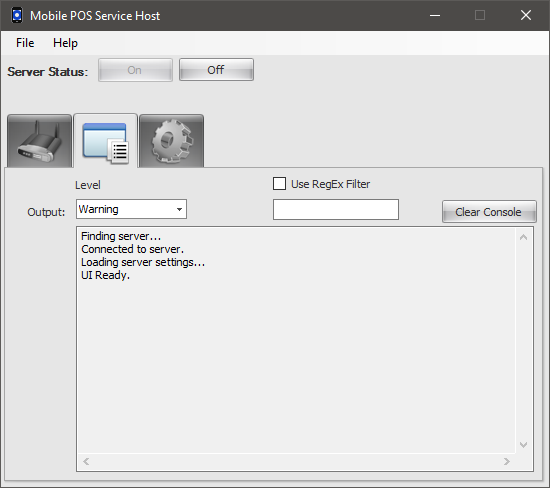Click the RegEx filter text field
Screen dimensions: 550x488
point(336,209)
